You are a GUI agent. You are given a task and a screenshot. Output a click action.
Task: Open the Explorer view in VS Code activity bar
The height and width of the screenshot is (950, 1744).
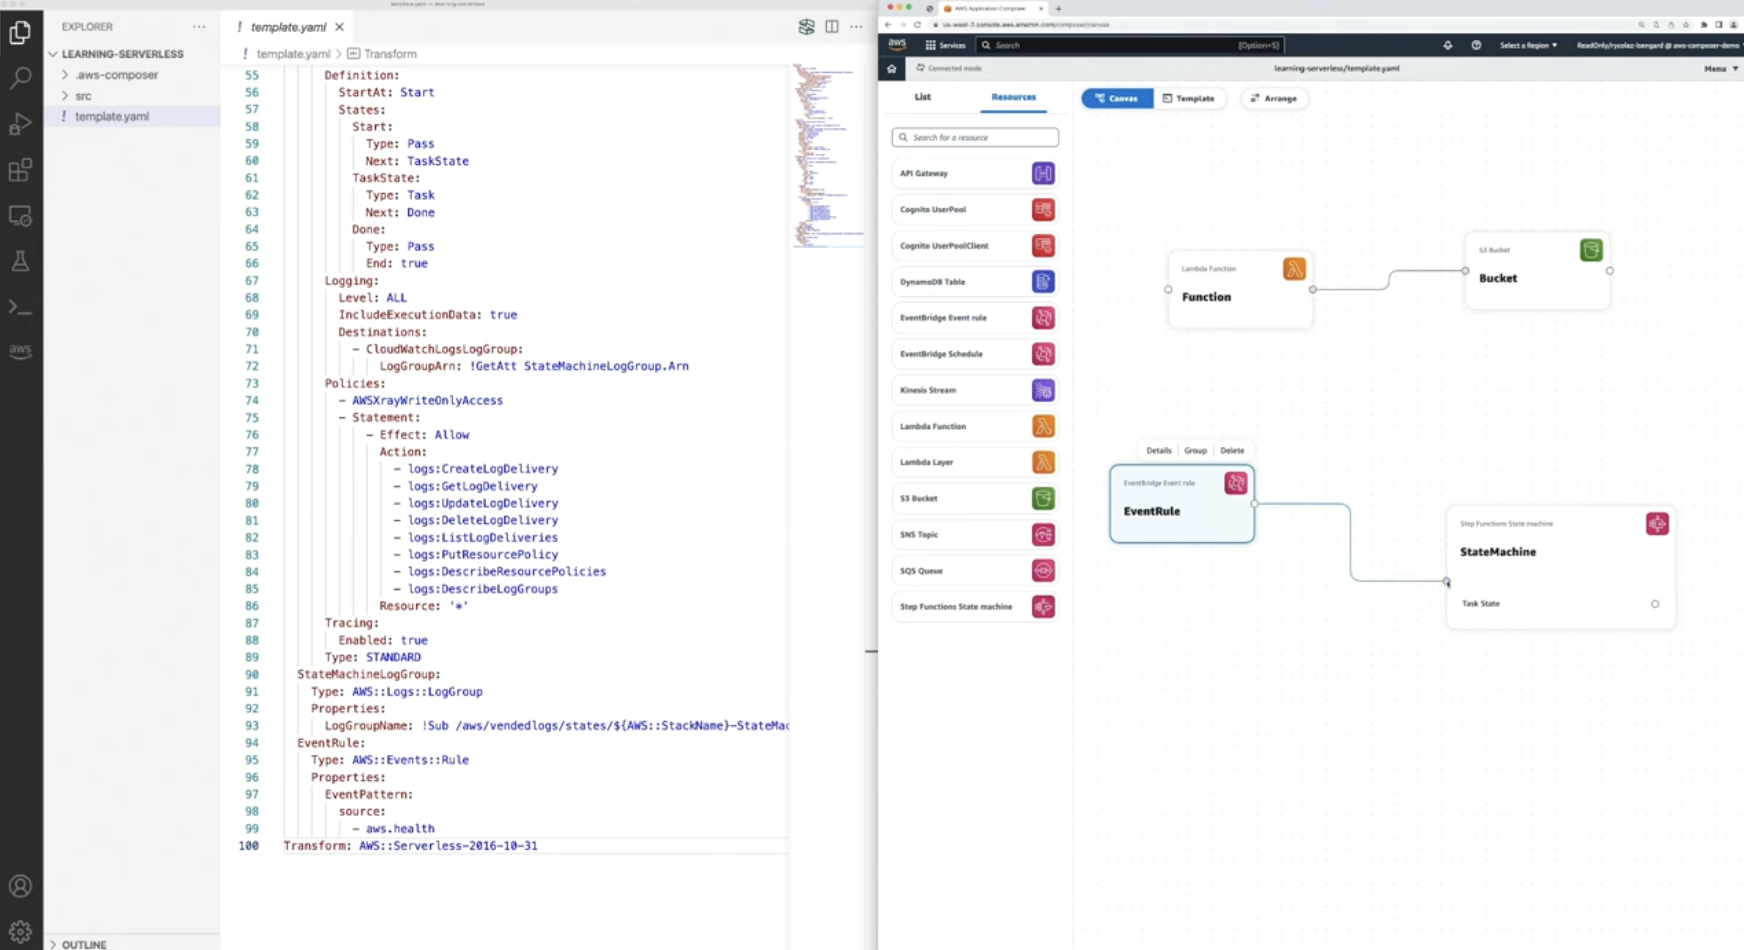point(20,33)
